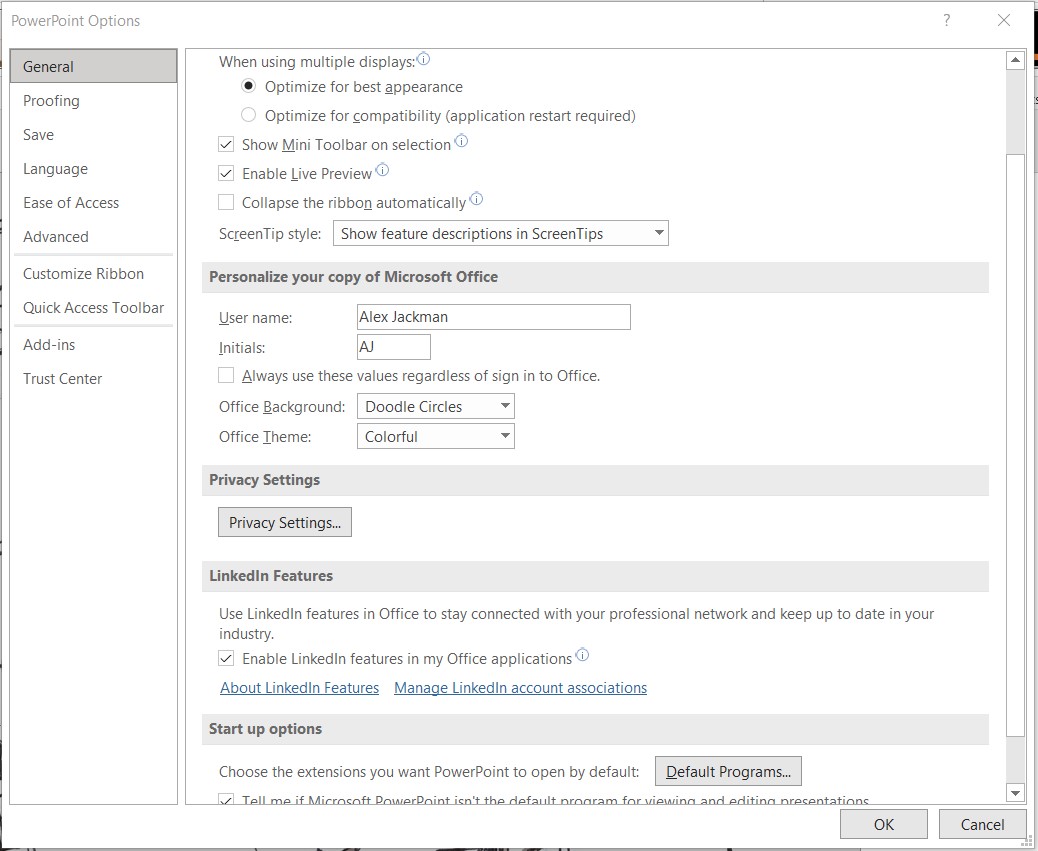
Task: Open Manage LinkedIn account associations link
Action: click(x=520, y=688)
